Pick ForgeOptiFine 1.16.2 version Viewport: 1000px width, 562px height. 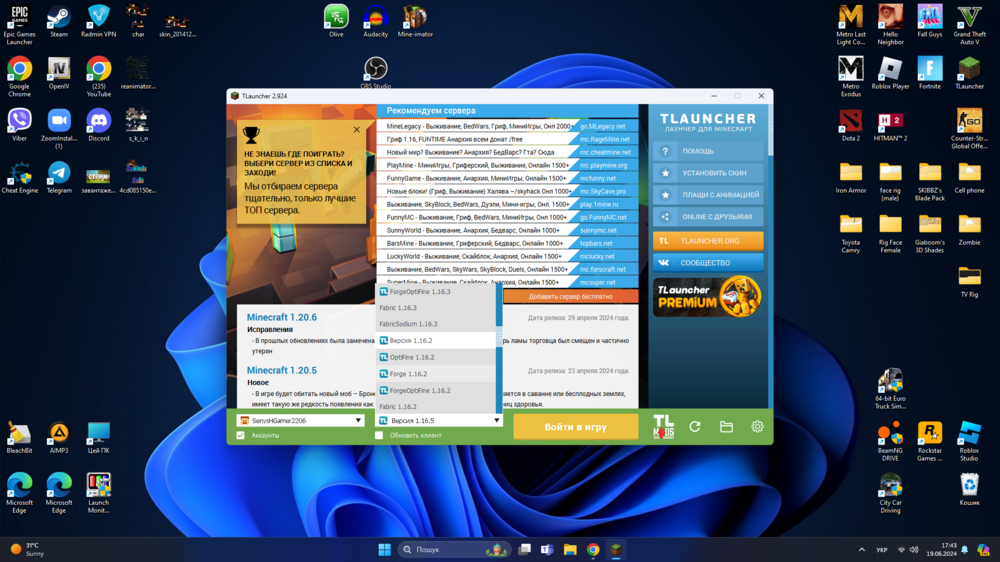pyautogui.click(x=436, y=390)
